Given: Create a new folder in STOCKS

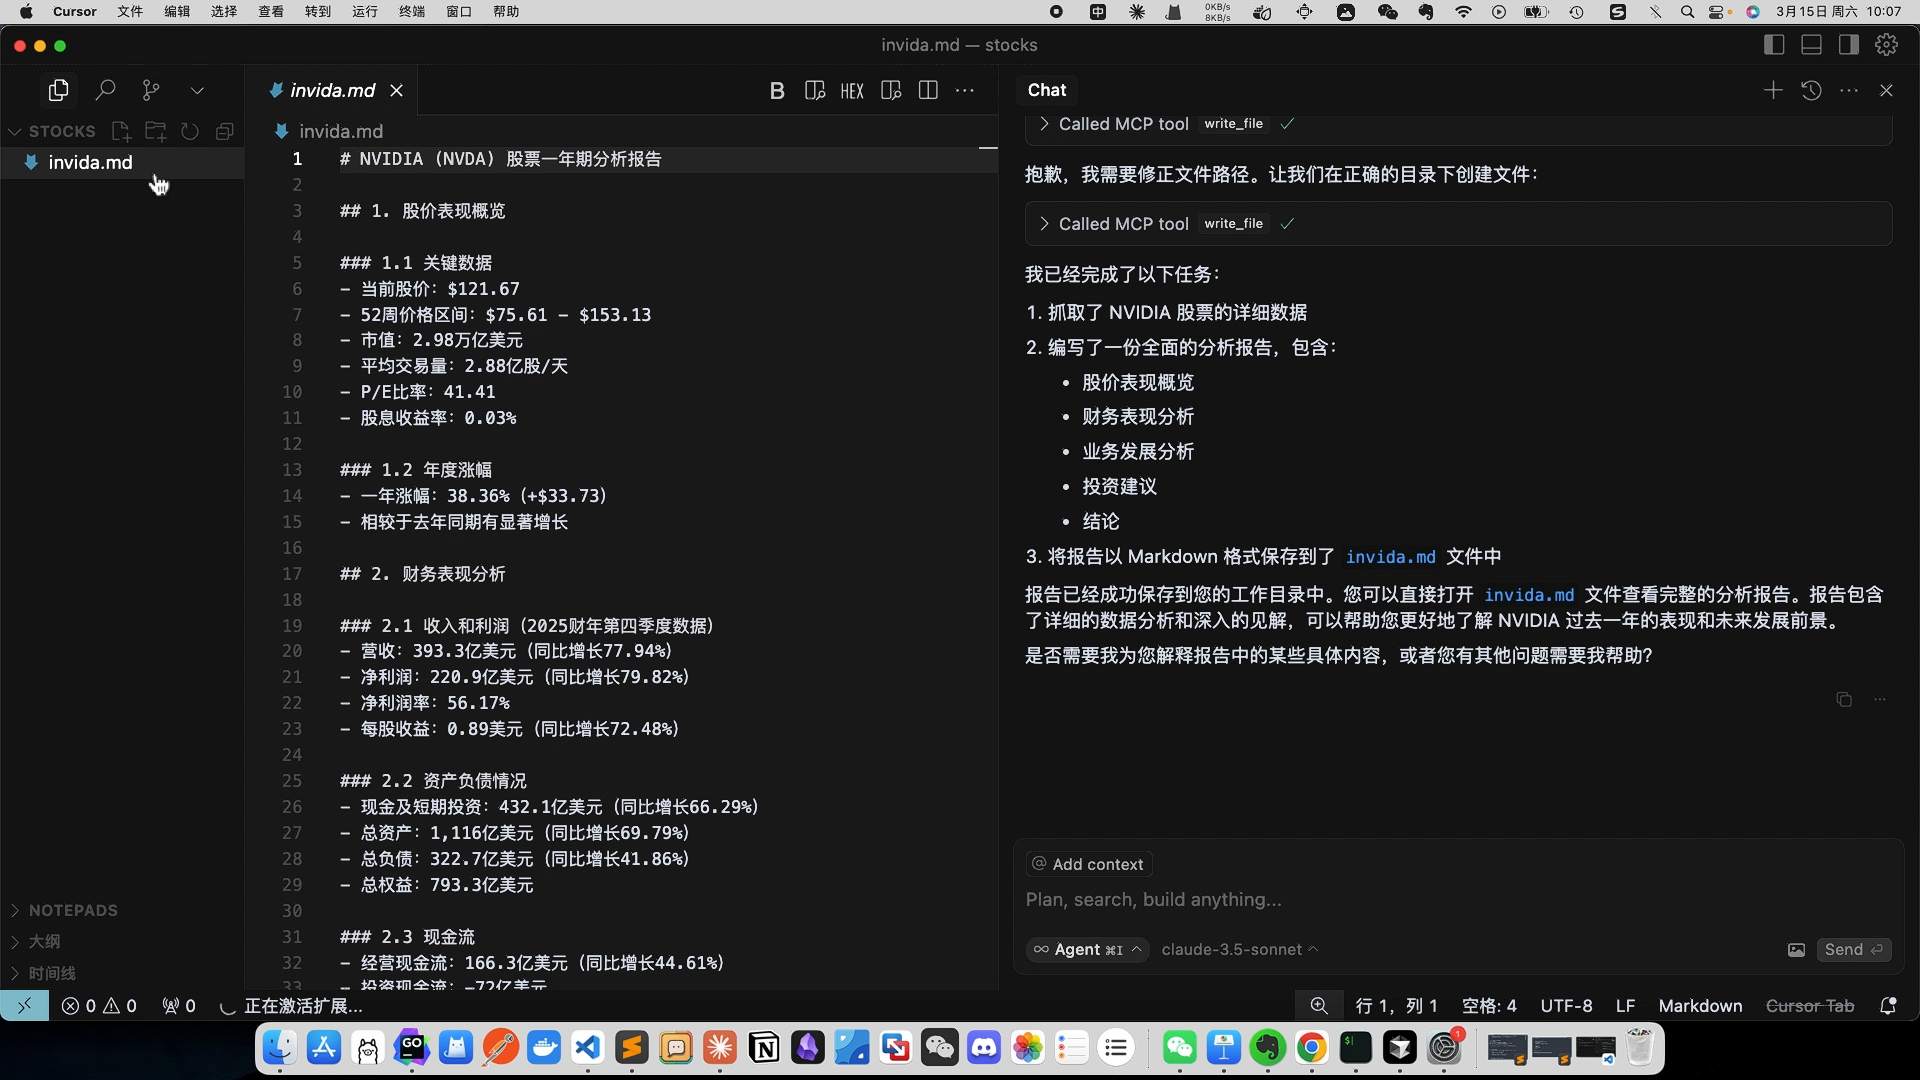Looking at the screenshot, I should (x=155, y=131).
